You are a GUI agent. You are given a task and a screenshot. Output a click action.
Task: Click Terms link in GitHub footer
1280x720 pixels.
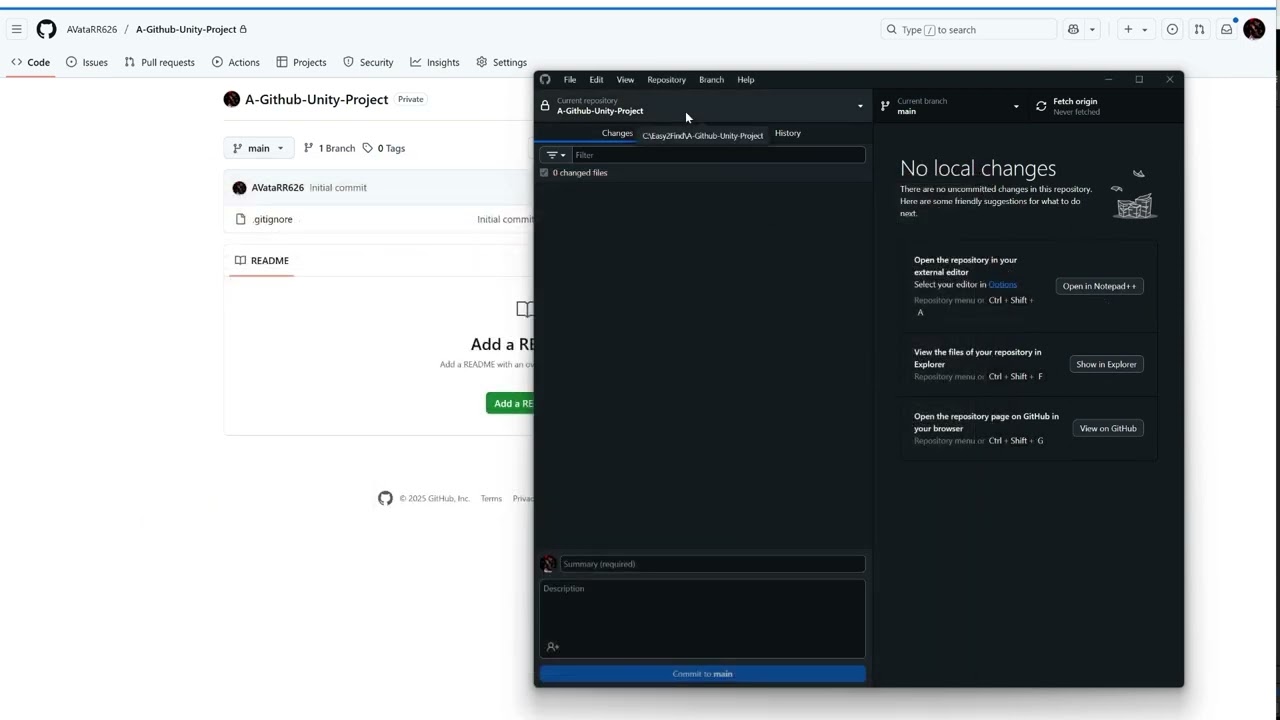point(491,498)
